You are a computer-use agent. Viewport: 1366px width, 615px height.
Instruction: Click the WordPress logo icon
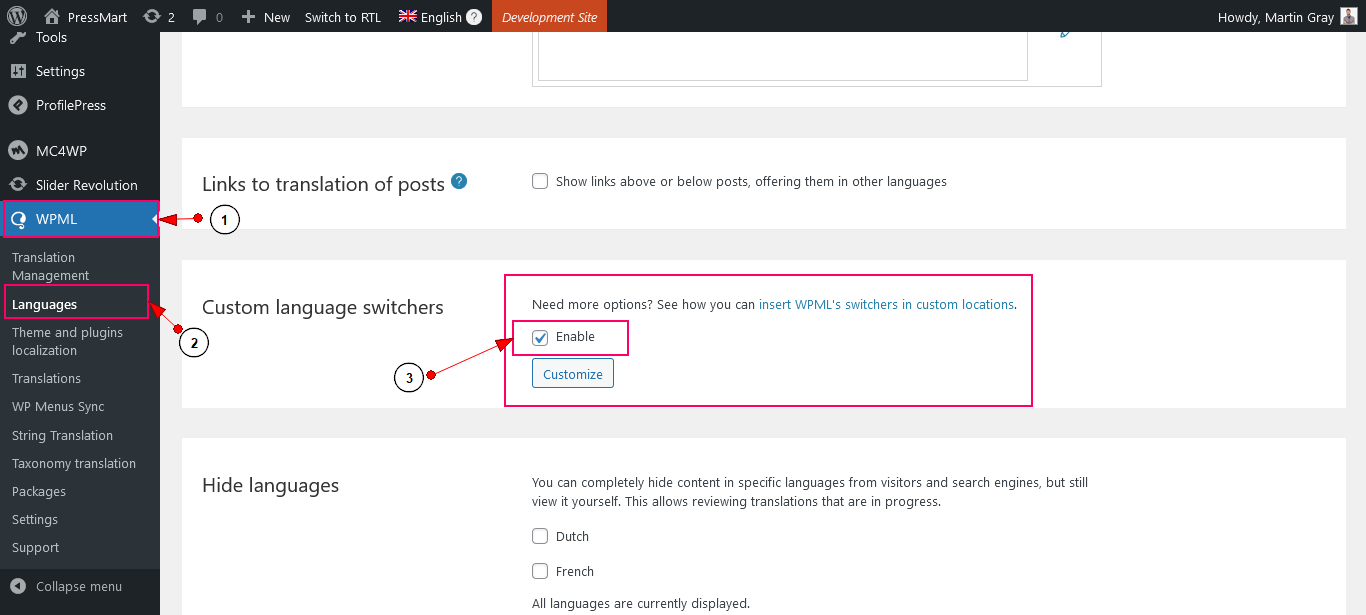click(x=17, y=16)
